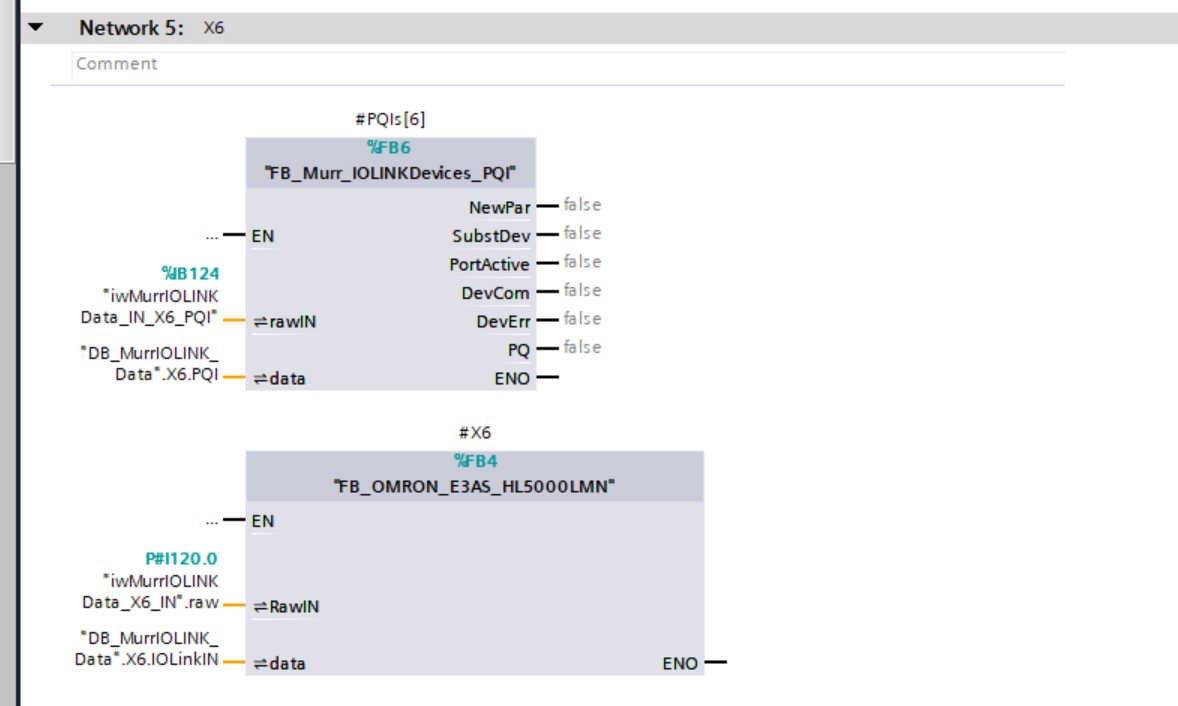Click into the network Comment field
The image size is (1178, 706).
click(568, 65)
